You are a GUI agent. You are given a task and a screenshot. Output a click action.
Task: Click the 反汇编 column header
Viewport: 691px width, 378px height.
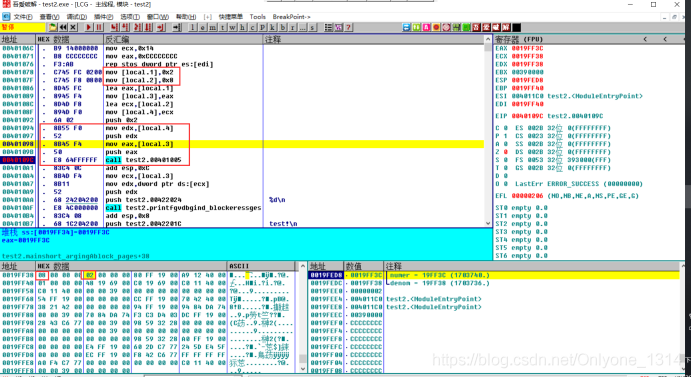pyautogui.click(x=183, y=39)
